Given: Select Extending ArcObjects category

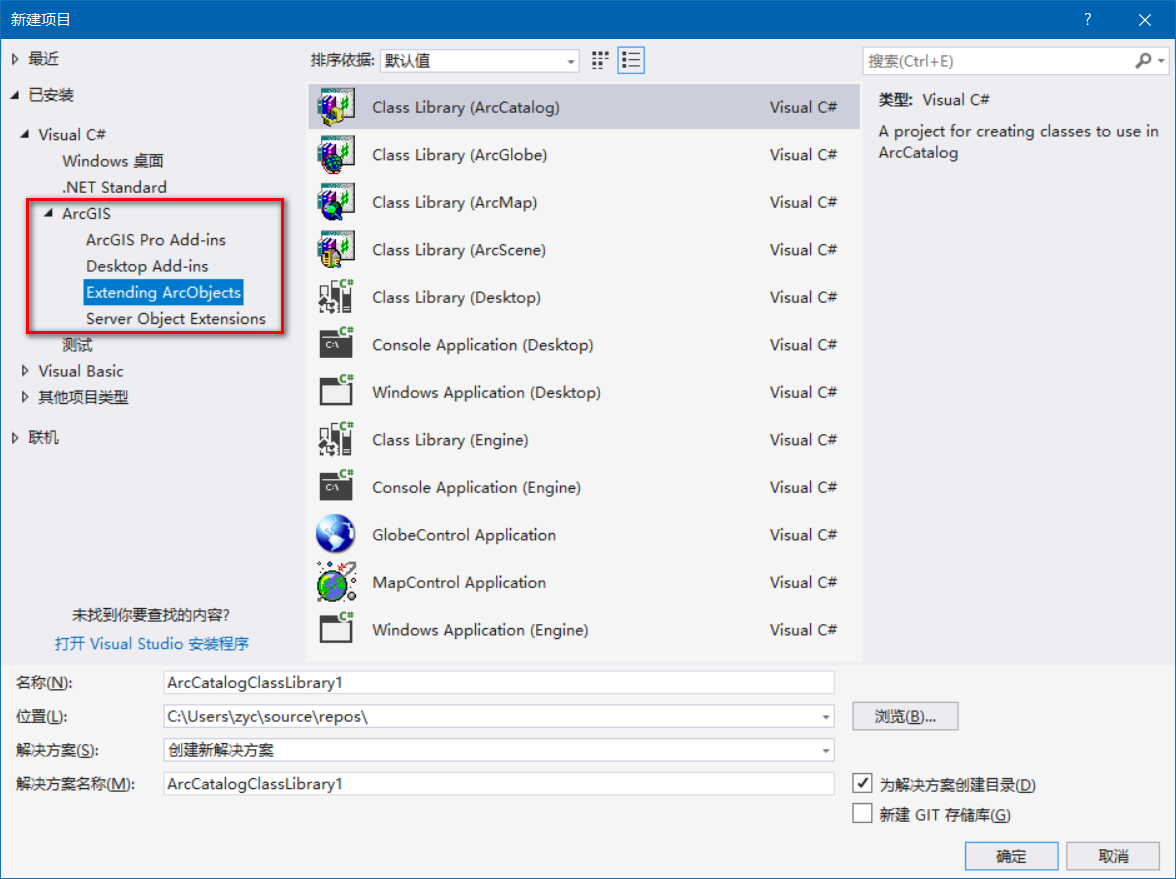Looking at the screenshot, I should point(163,292).
